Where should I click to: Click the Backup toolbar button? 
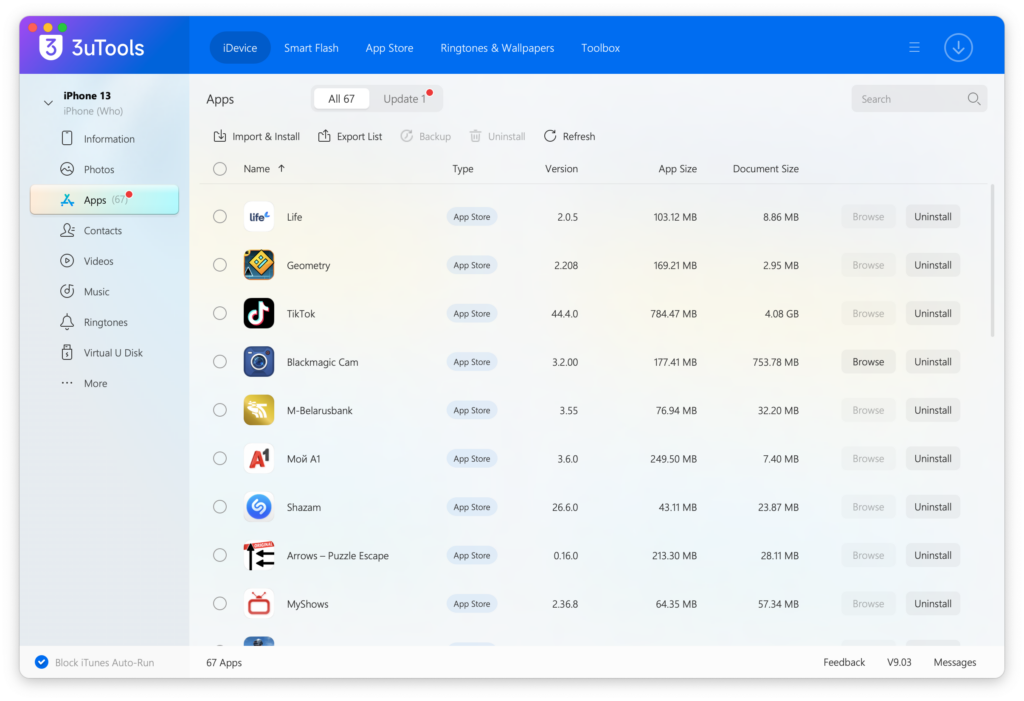(x=426, y=136)
